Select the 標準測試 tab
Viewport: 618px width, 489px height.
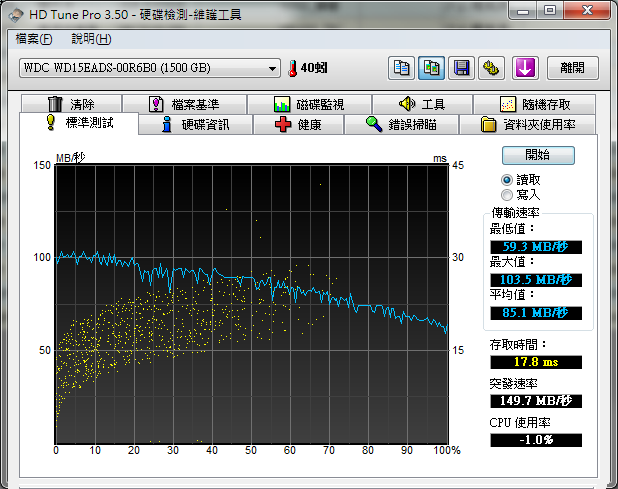point(79,123)
